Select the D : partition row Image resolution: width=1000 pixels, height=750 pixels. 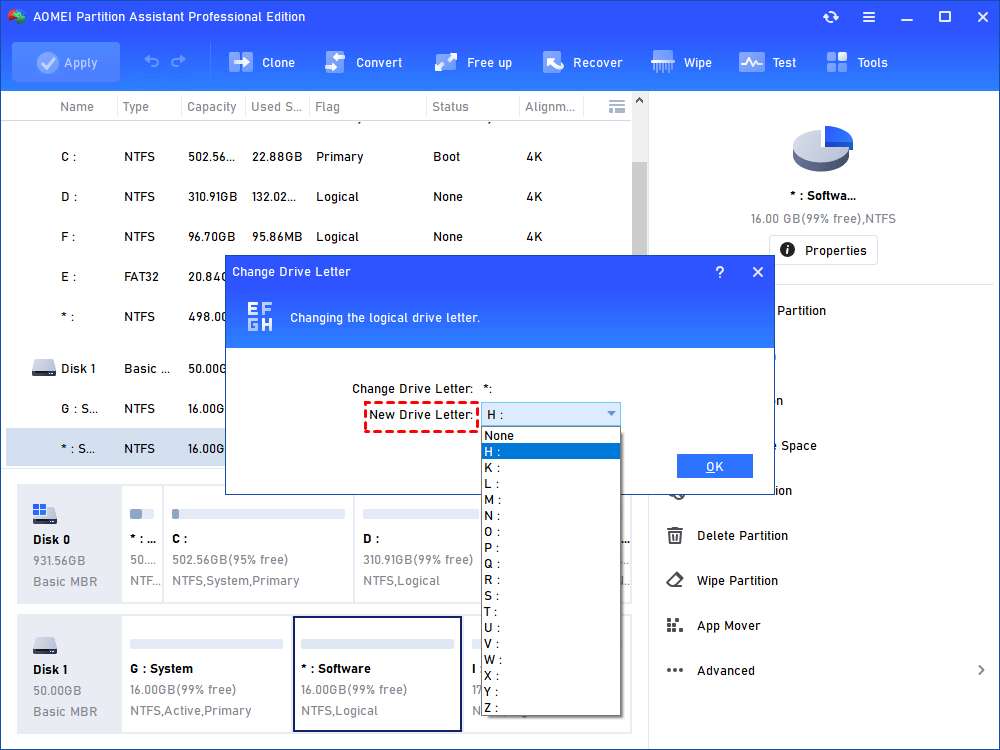point(319,196)
